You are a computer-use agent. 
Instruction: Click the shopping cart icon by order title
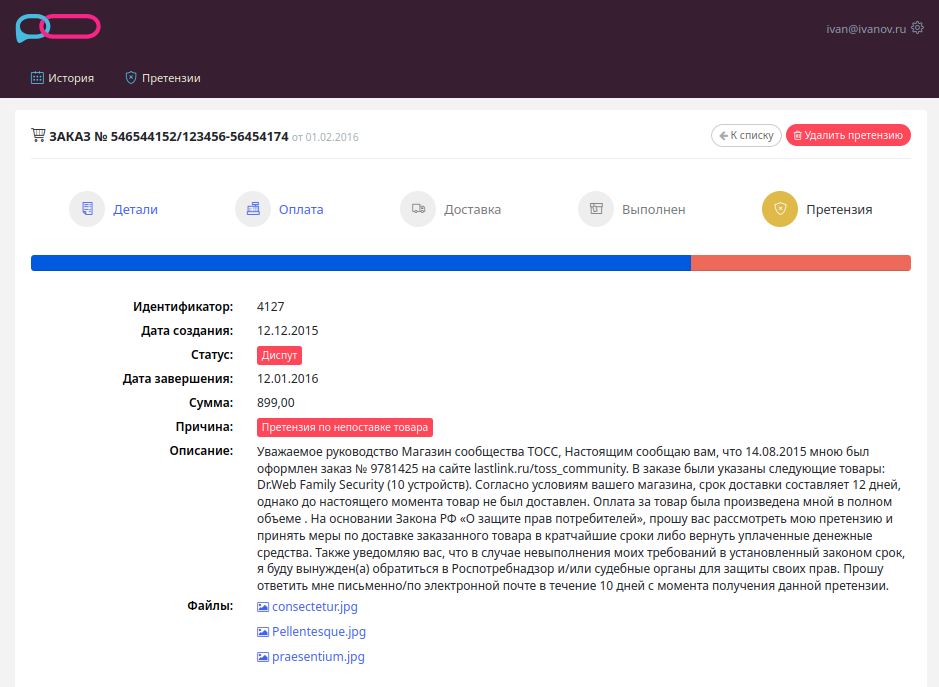click(38, 135)
